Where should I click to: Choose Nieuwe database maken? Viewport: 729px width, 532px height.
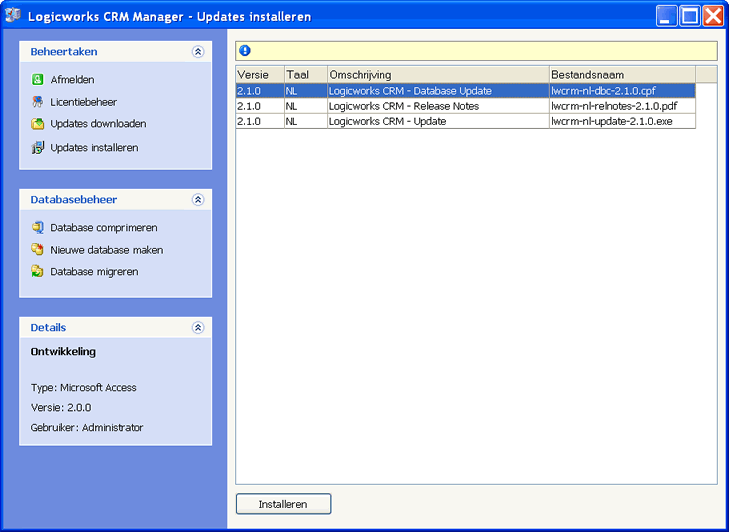tap(107, 250)
